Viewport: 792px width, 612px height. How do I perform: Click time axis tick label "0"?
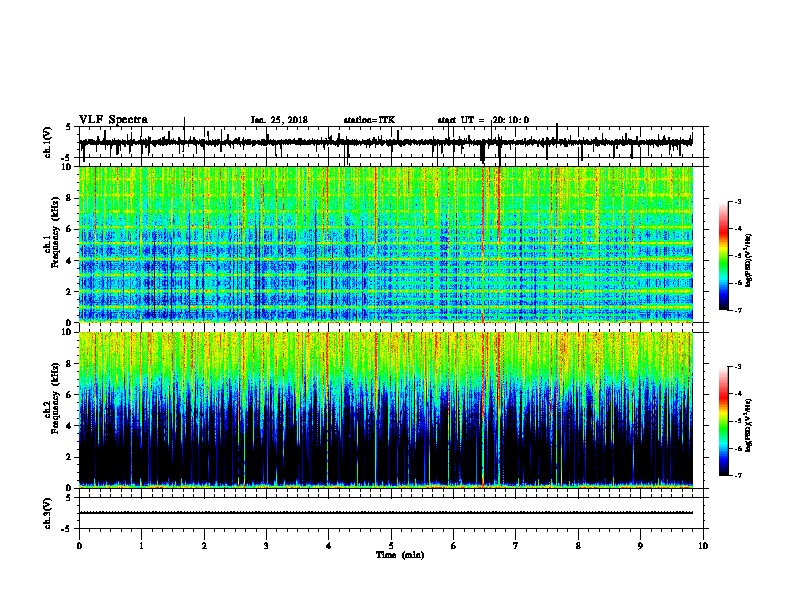[79, 546]
